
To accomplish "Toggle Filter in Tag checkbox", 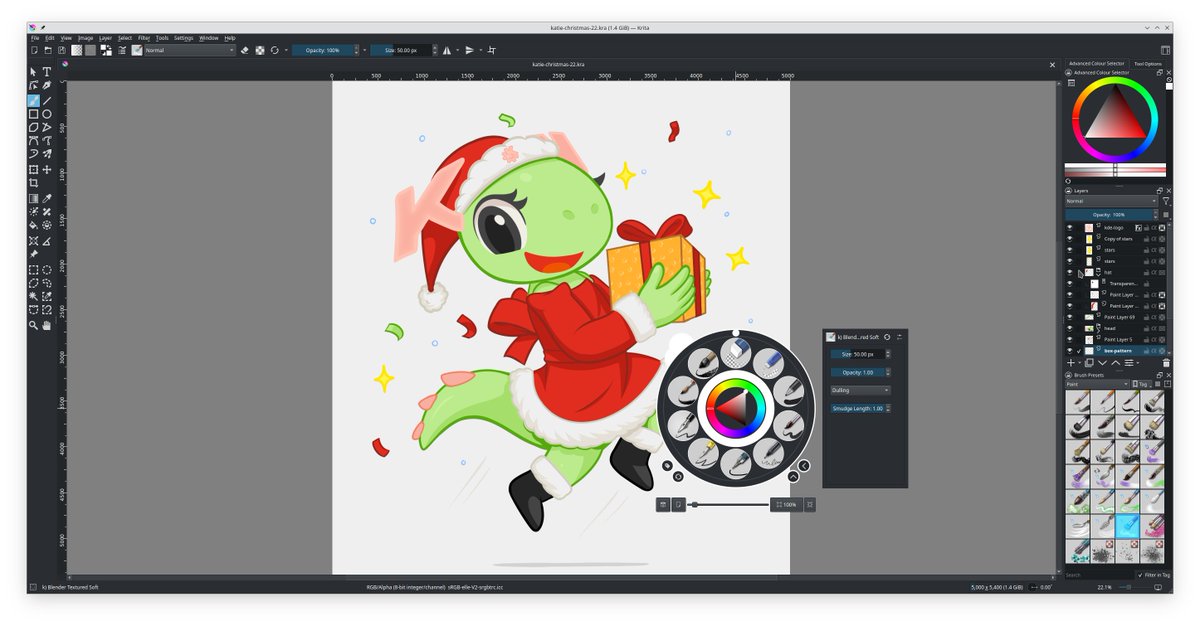I will [x=1141, y=575].
